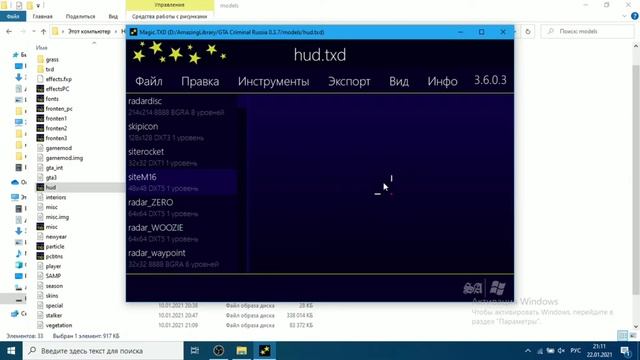
Task: Select the special file
Action: (x=54, y=306)
